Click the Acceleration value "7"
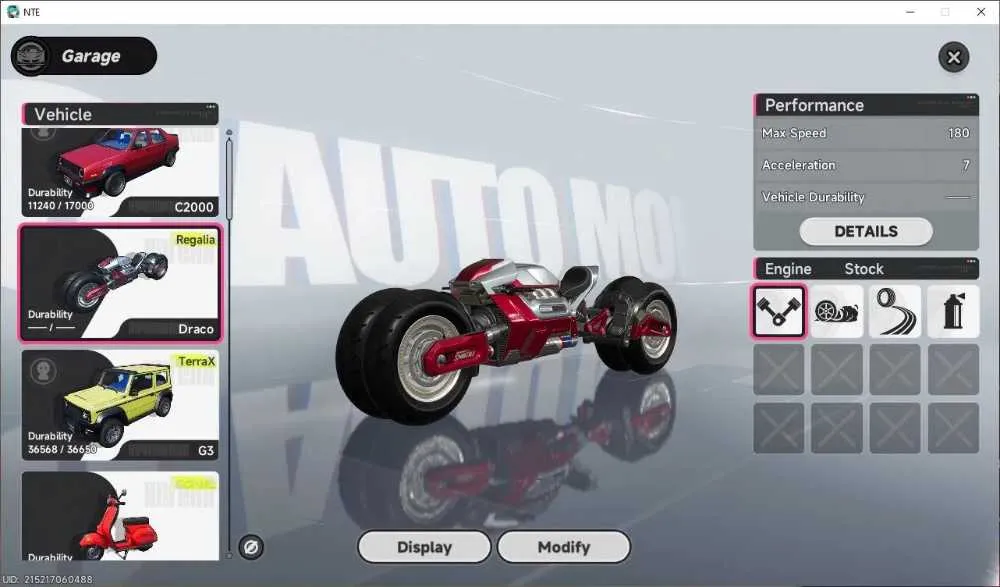Viewport: 1000px width, 587px height. pos(966,165)
